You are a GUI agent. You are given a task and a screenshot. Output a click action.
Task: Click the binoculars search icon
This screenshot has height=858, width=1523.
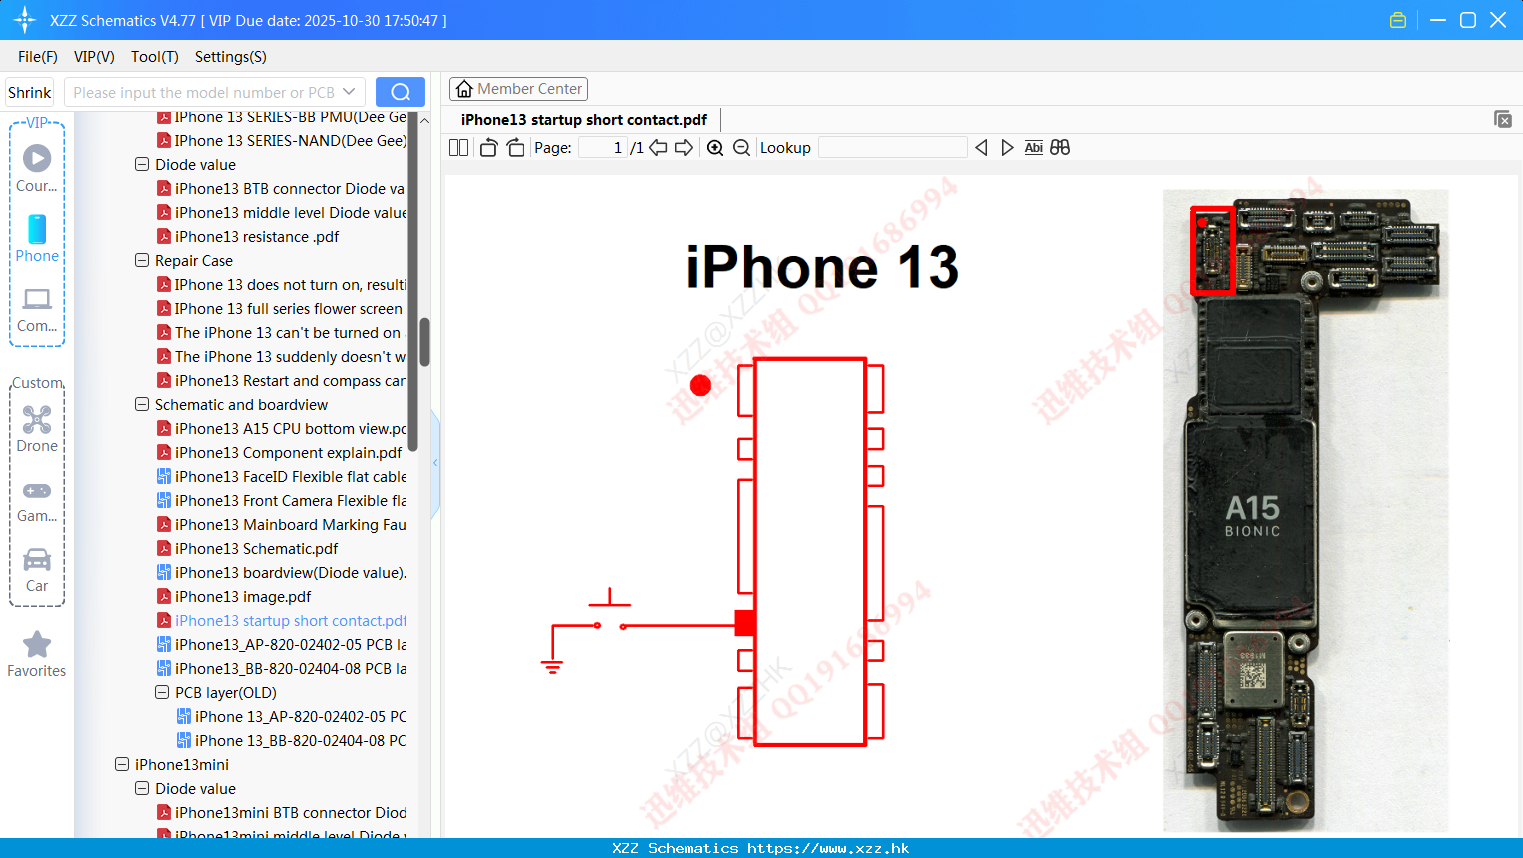coord(1060,148)
